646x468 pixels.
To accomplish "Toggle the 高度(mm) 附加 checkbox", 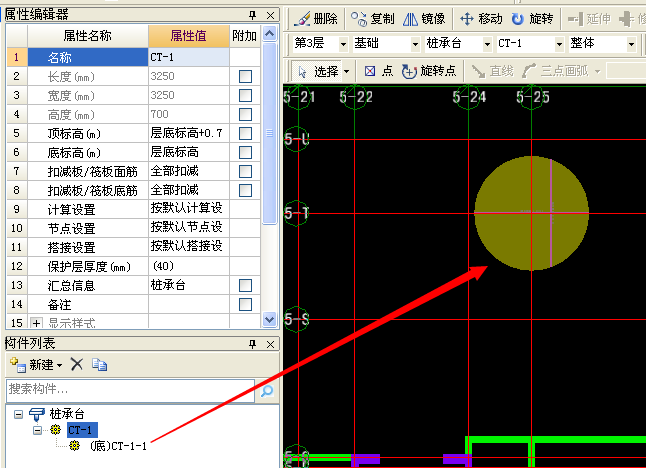I will (245, 114).
